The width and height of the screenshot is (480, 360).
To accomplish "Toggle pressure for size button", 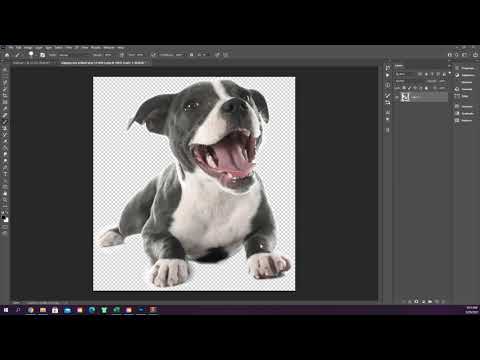I will point(217,55).
